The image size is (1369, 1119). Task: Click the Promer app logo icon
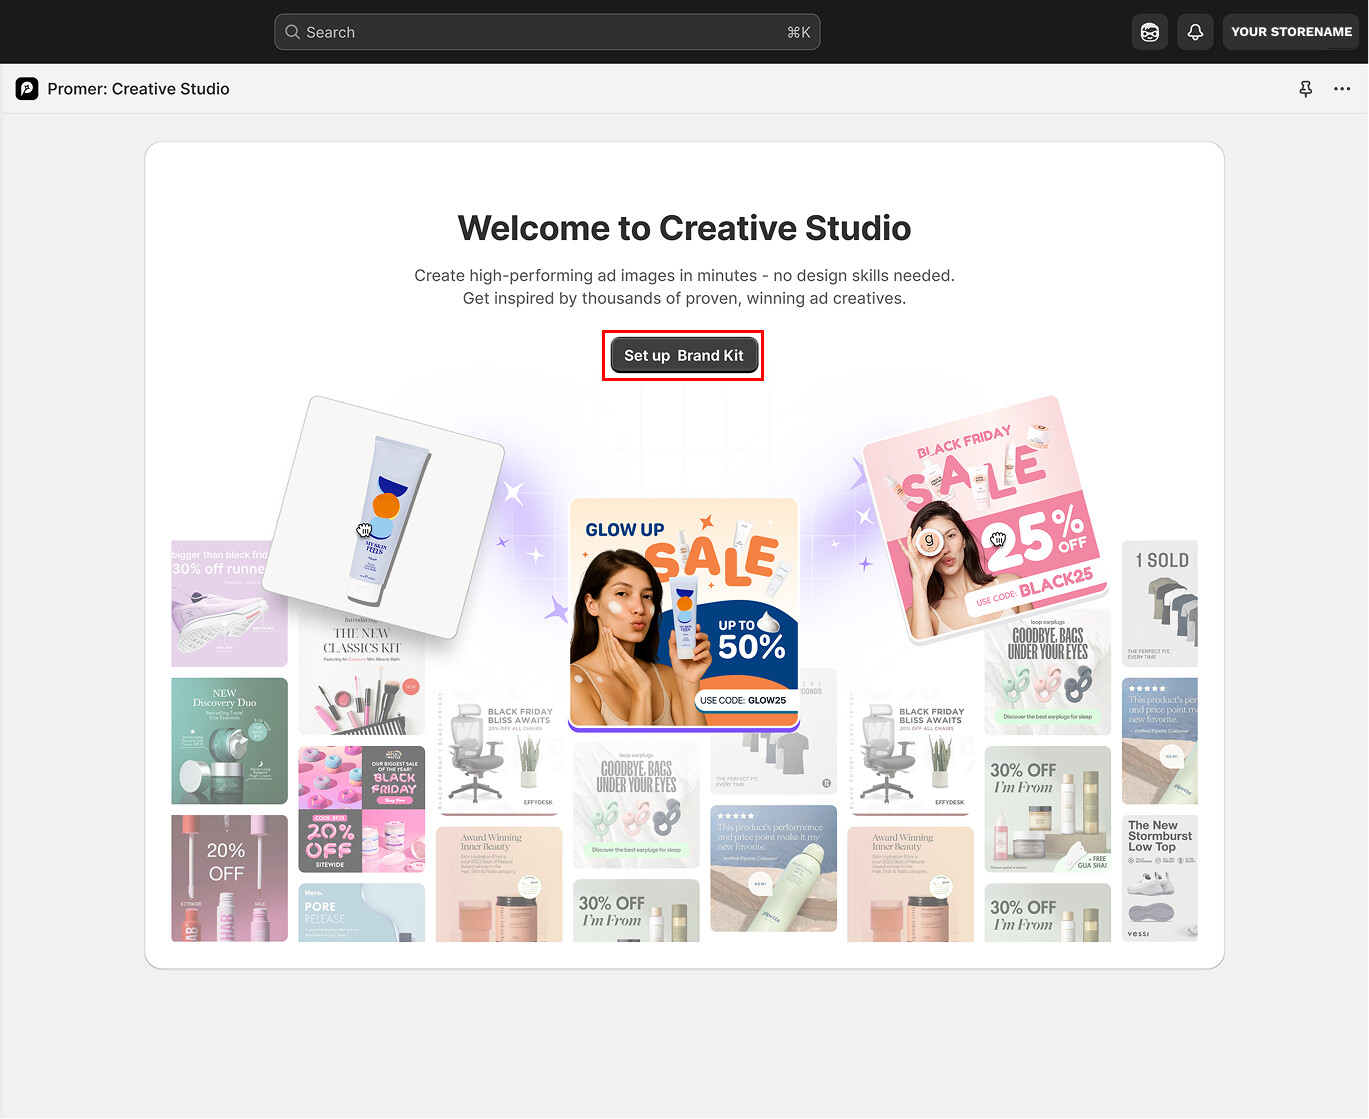coord(27,89)
